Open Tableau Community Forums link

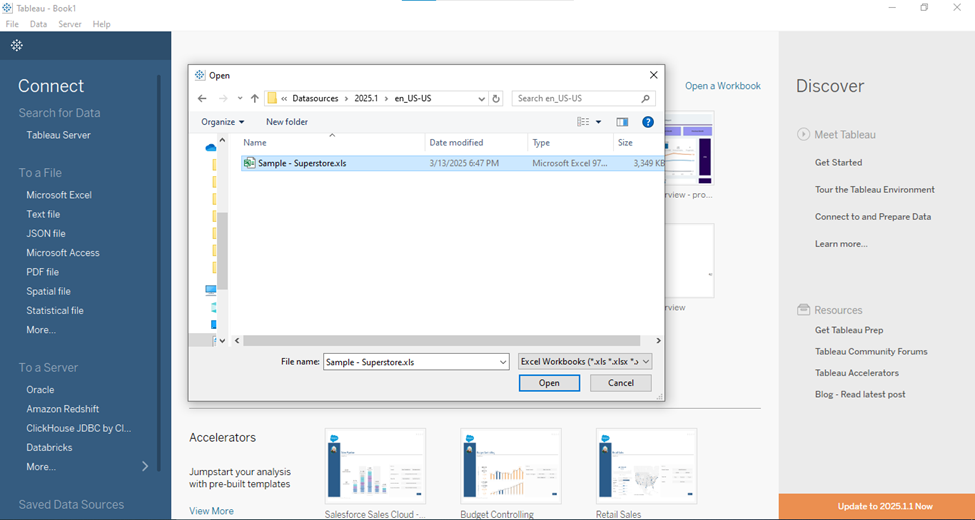point(871,351)
